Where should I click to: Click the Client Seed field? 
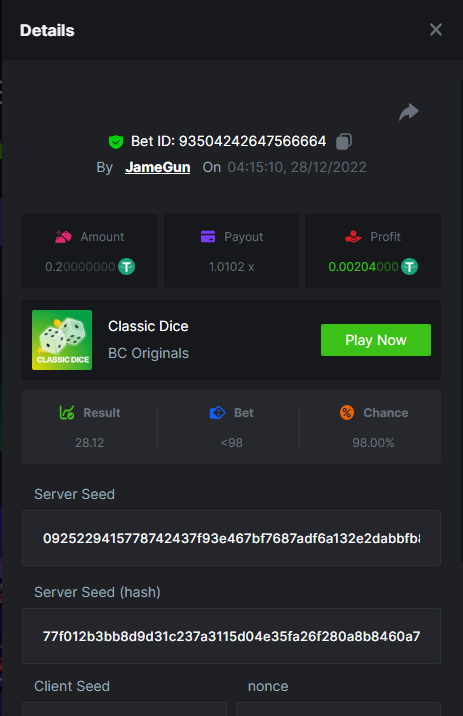tap(124, 709)
